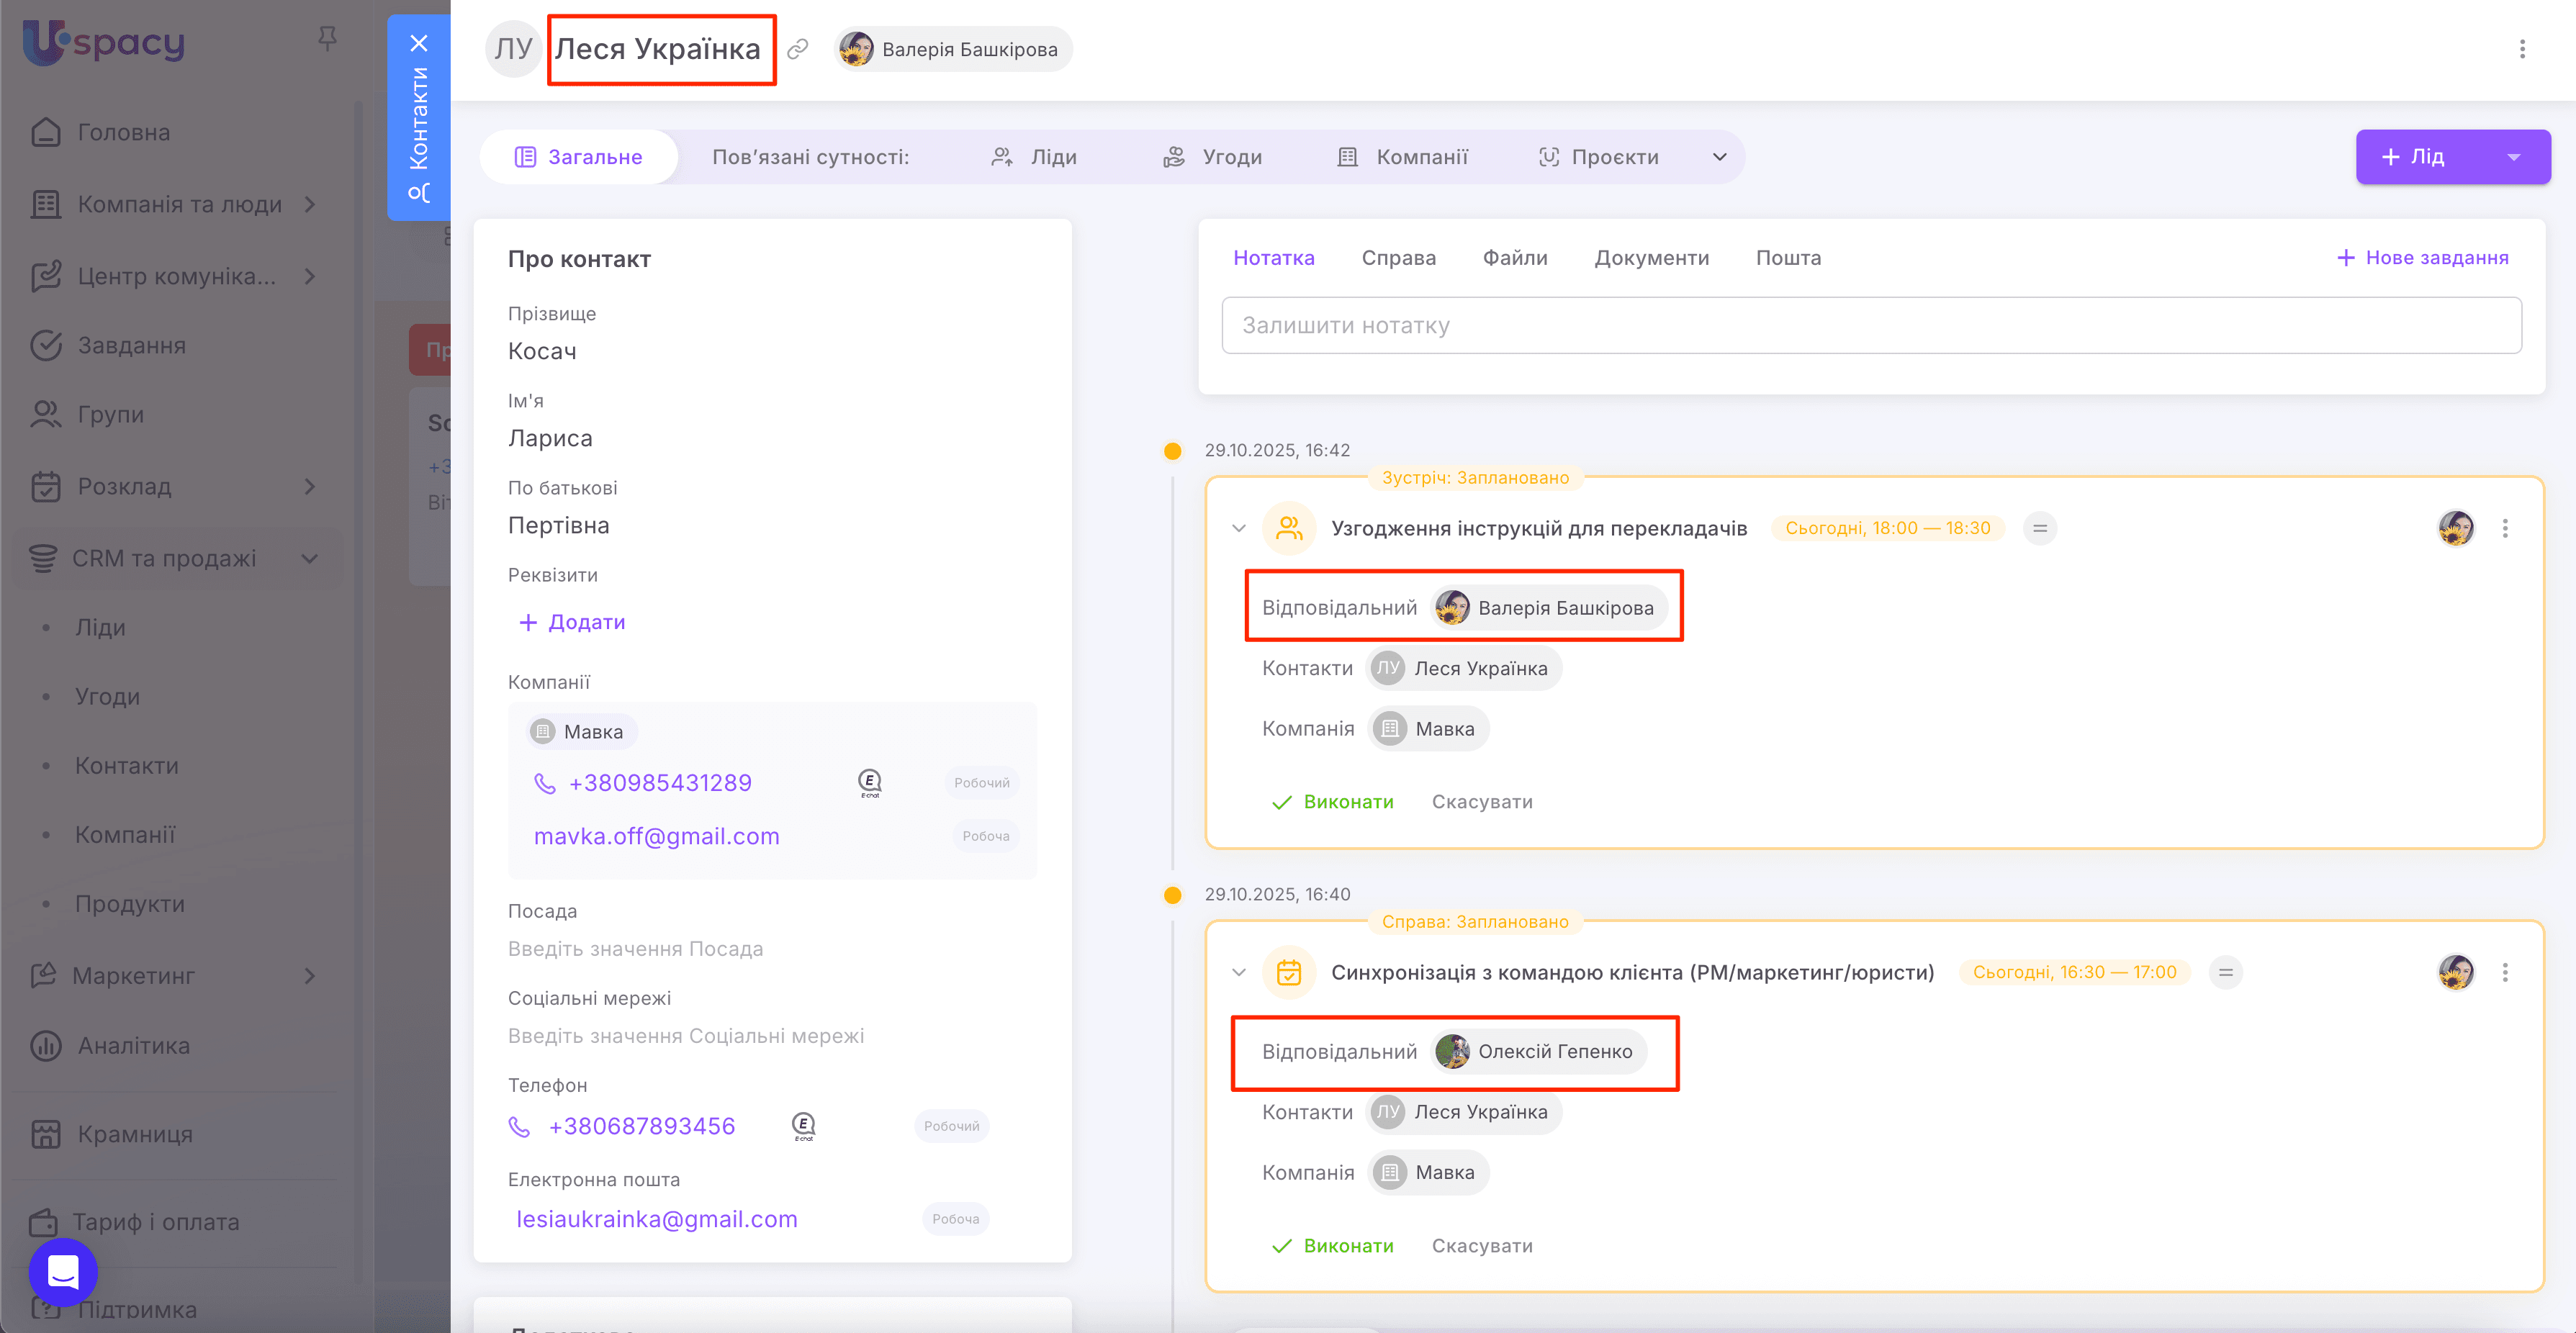
Task: Click the Посада input field
Action: (635, 949)
